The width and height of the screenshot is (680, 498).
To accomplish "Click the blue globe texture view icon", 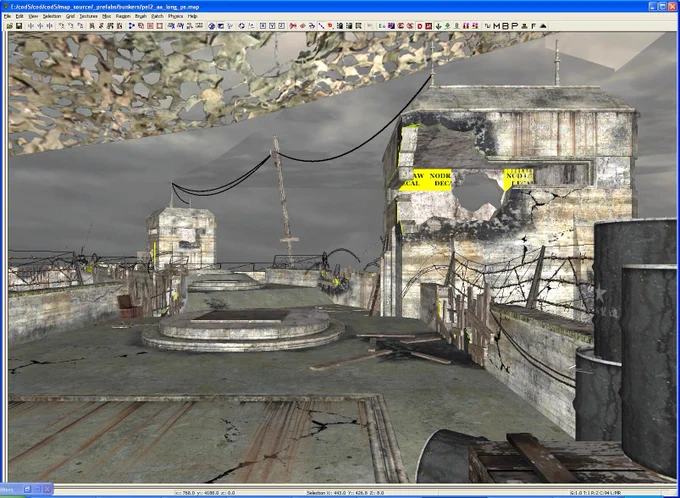I will [x=211, y=26].
